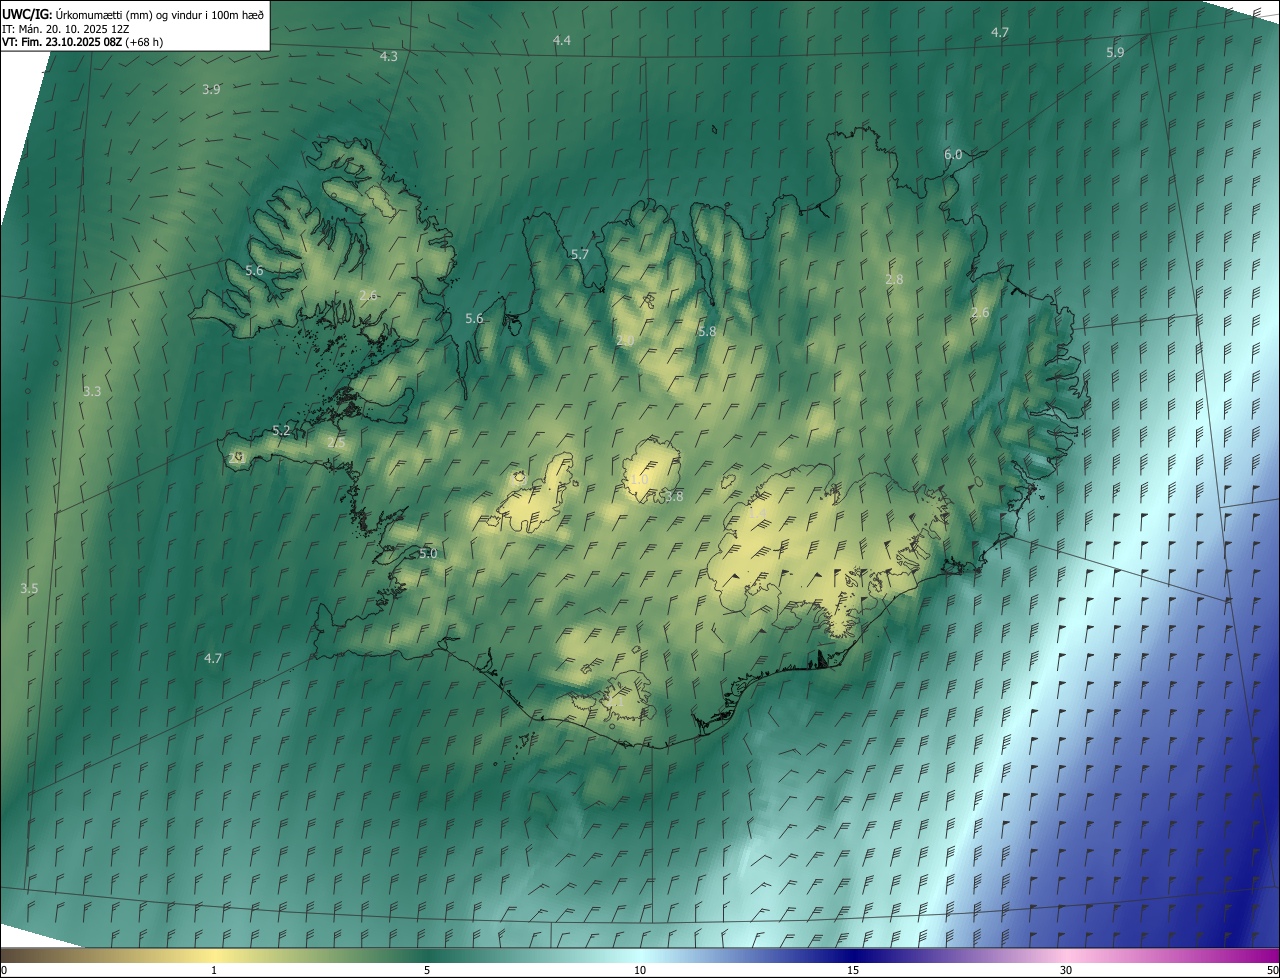
Task: Click the 5.2 value label on the map
Action: [x=281, y=431]
